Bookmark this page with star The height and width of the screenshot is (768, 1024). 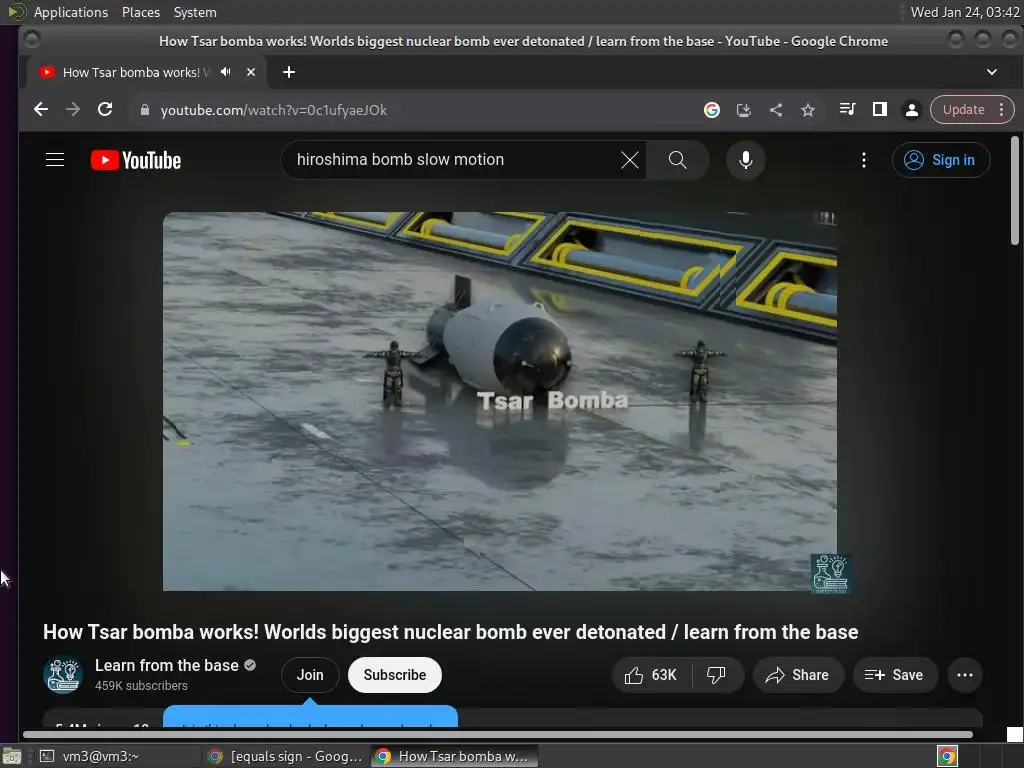(808, 110)
